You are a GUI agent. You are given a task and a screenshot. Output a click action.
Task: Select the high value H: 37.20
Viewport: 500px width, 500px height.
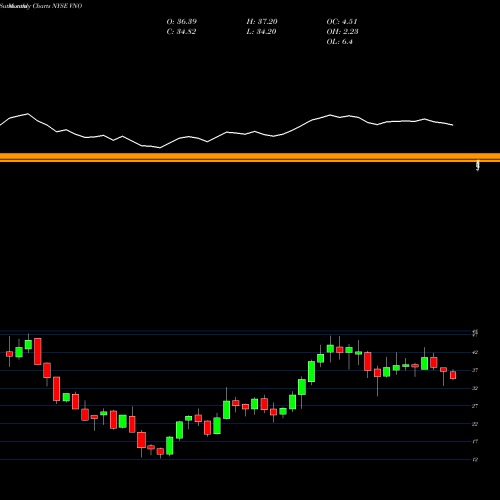[262, 22]
